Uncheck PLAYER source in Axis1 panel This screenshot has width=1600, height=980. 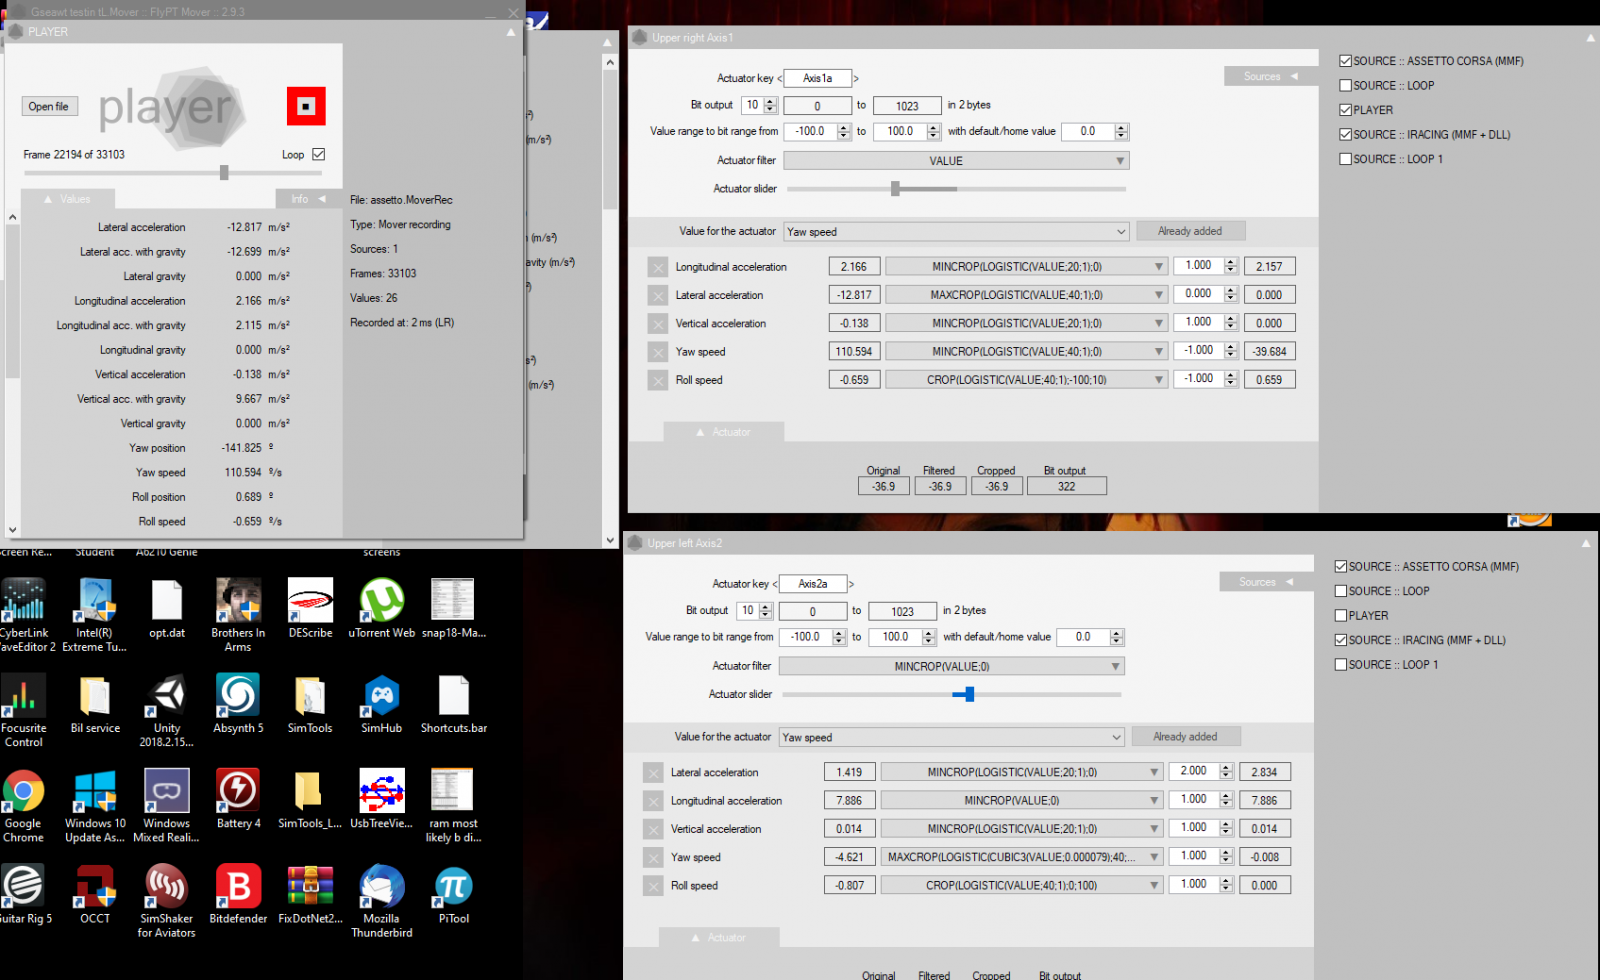coord(1346,110)
